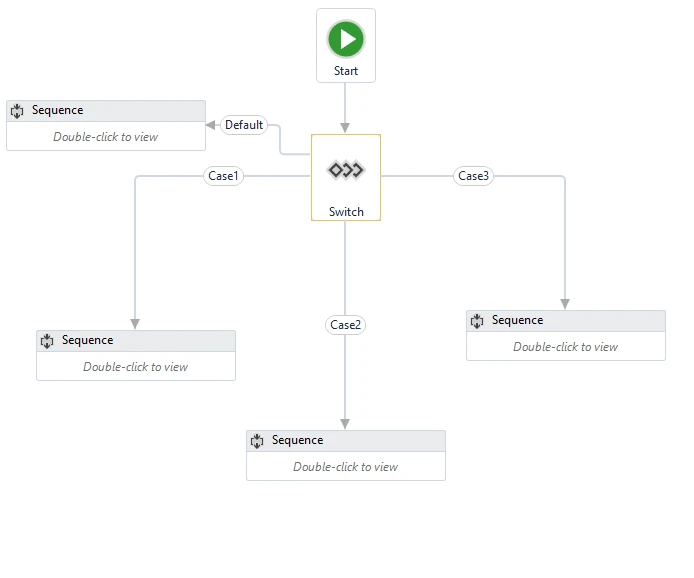Click 'Double-click to view' in the Case1 Sequence
Image resolution: width=694 pixels, height=578 pixels.
click(x=135, y=367)
